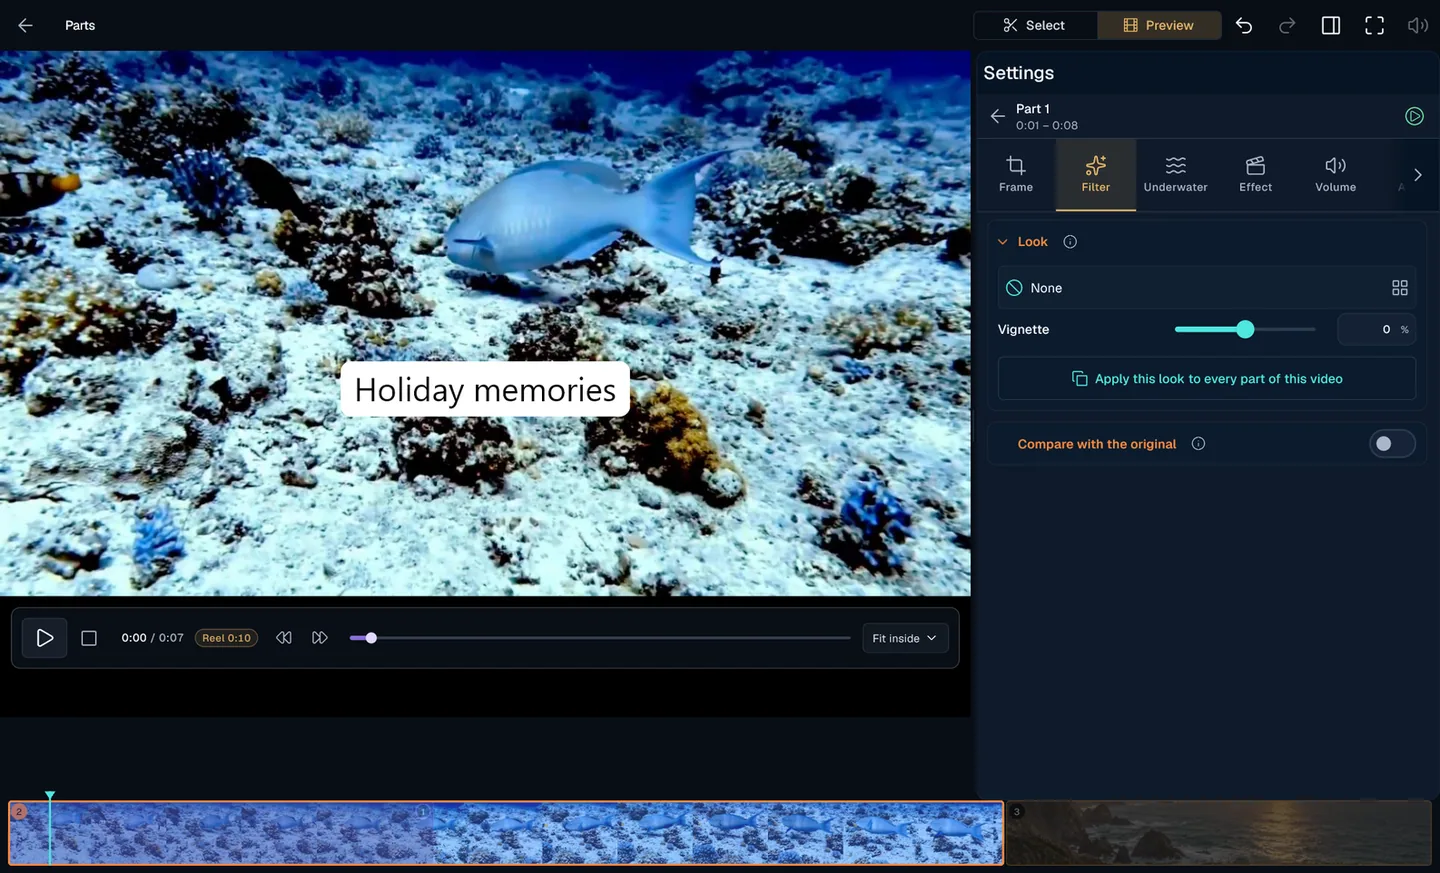This screenshot has width=1440, height=873.
Task: Click the video playback progress bar
Action: point(600,638)
